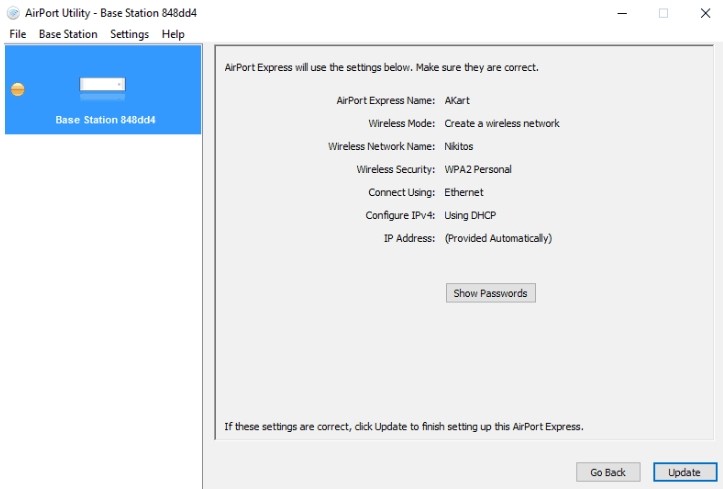Open the File menu

(x=18, y=34)
